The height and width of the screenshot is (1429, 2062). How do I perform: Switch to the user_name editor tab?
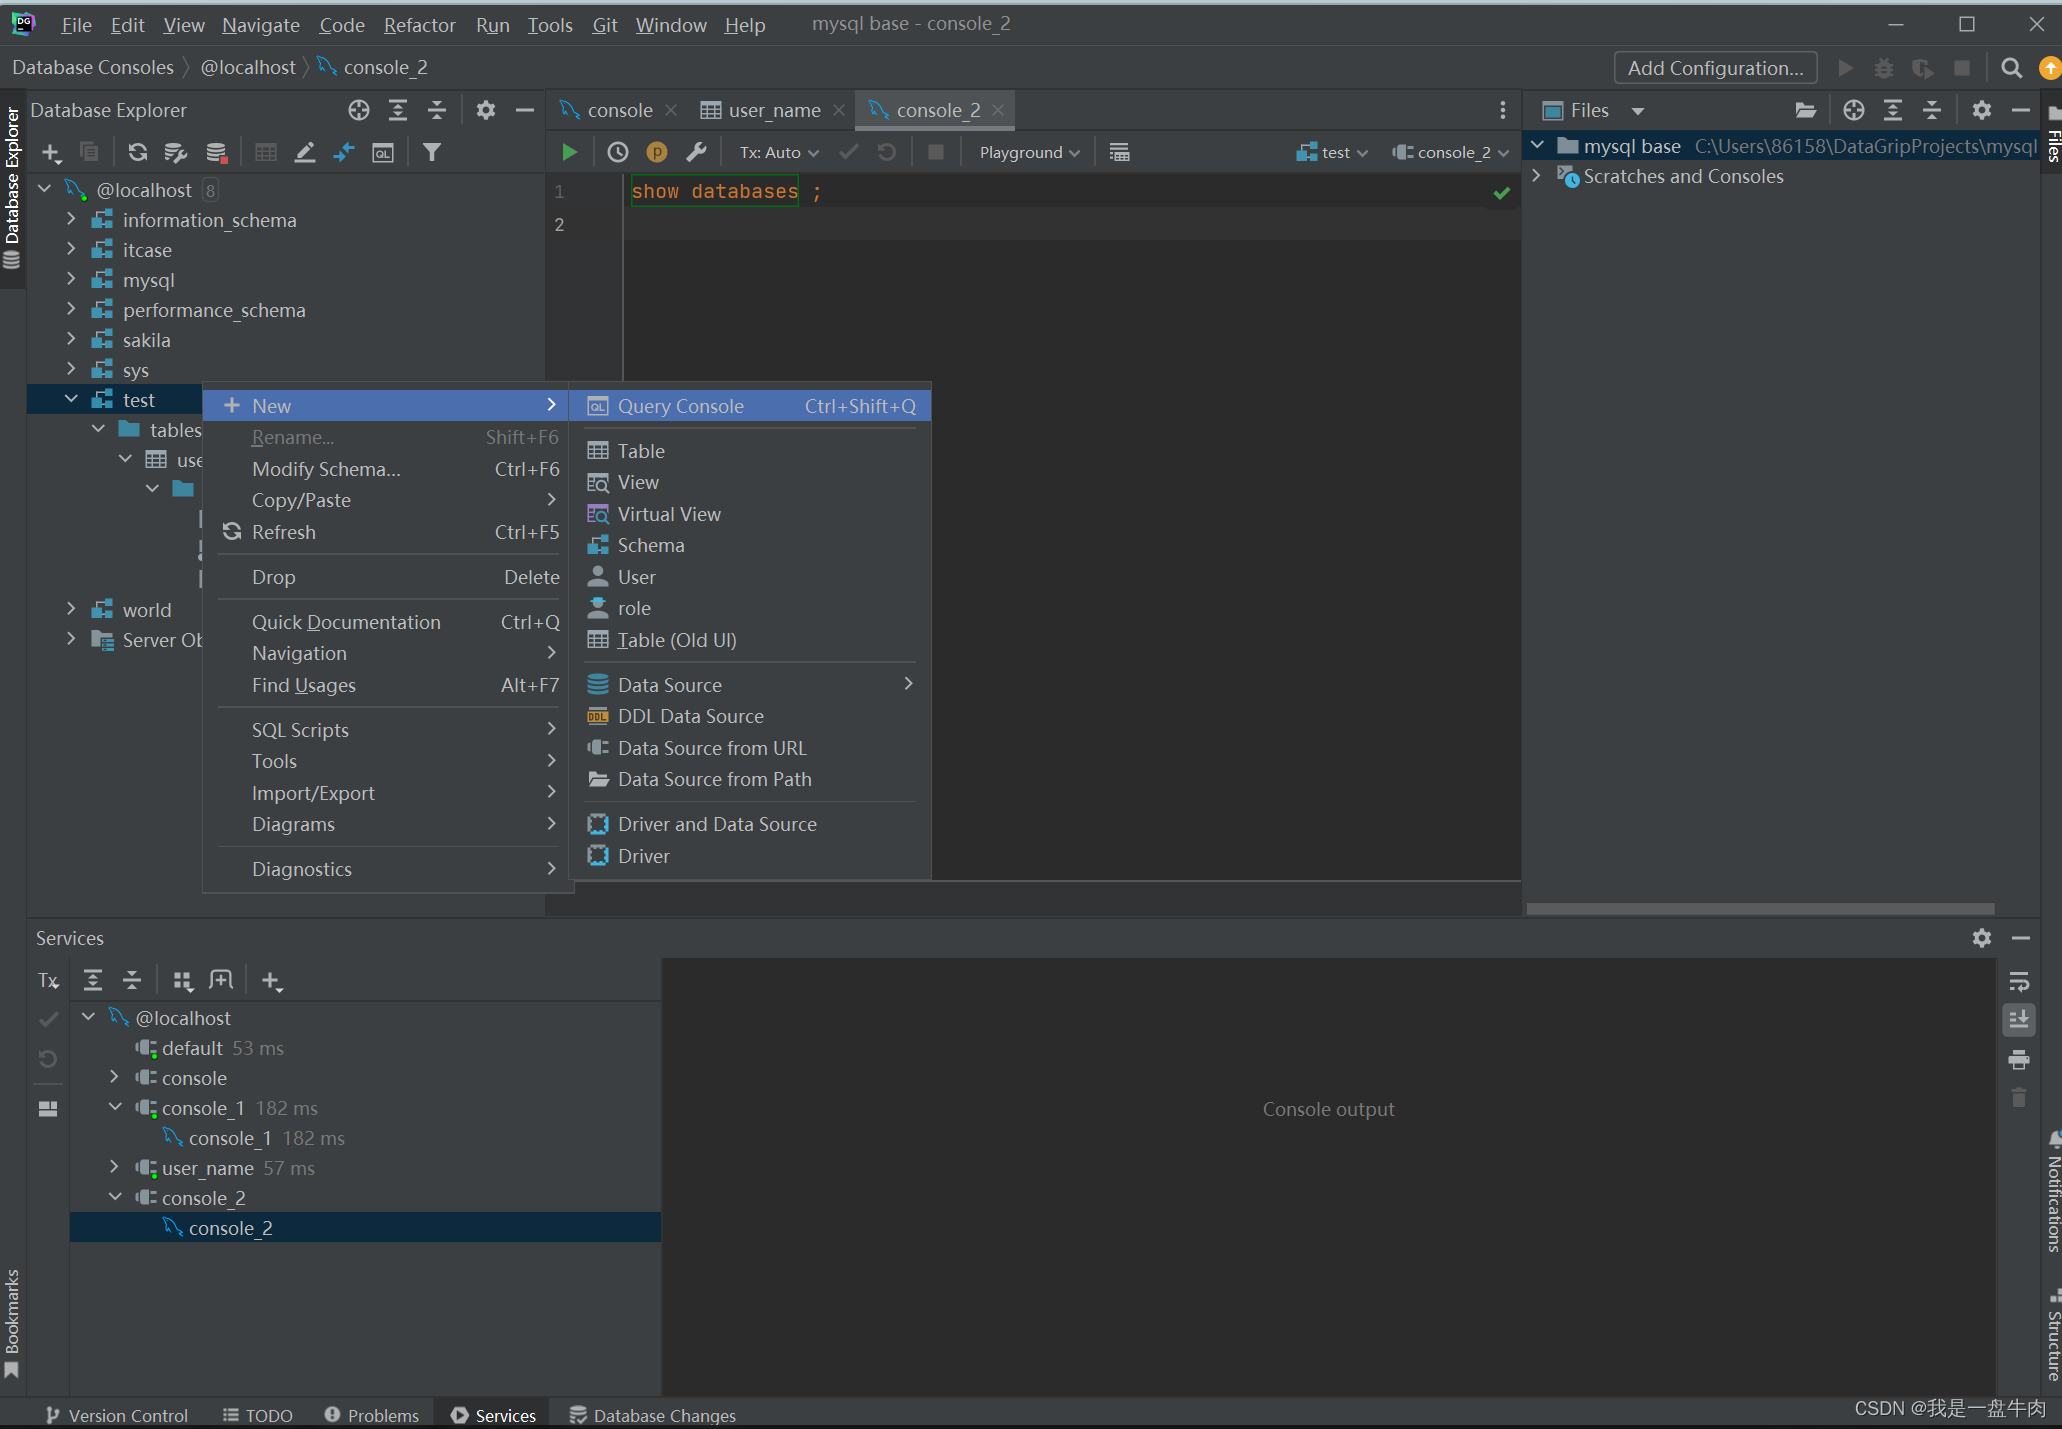pyautogui.click(x=773, y=110)
